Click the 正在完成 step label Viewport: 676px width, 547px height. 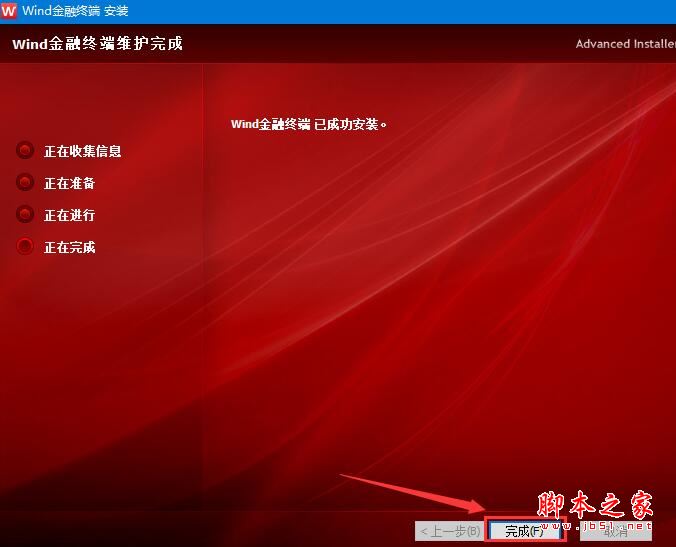(x=69, y=247)
